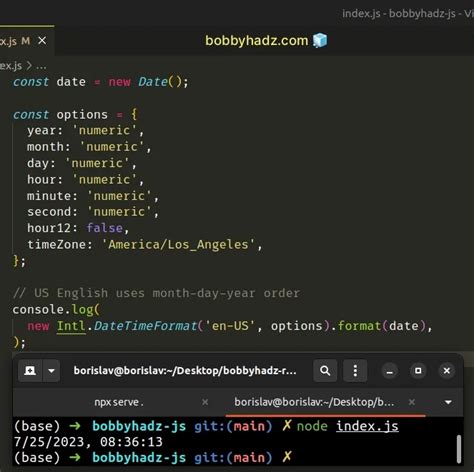Click the comment about month-day-year order

[x=156, y=293]
